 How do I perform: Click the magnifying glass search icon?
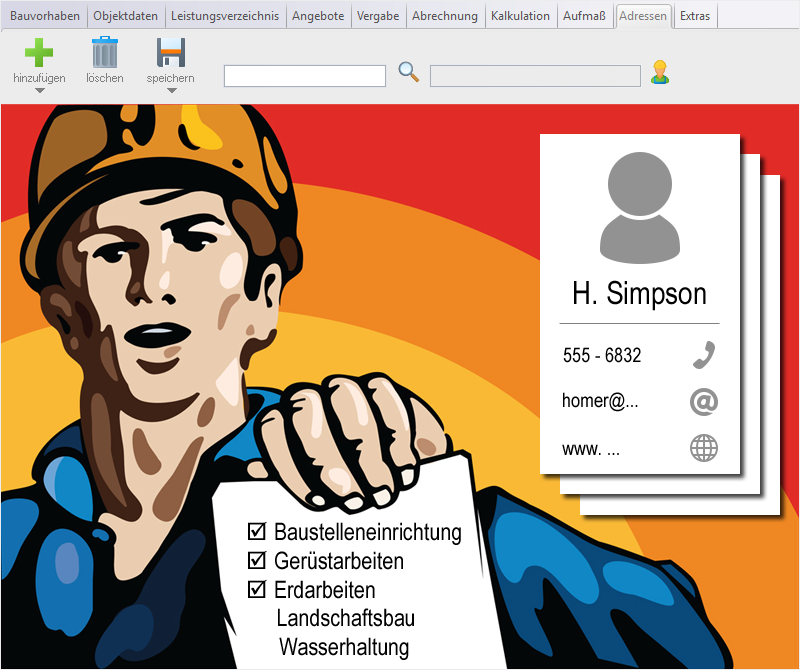tap(408, 72)
